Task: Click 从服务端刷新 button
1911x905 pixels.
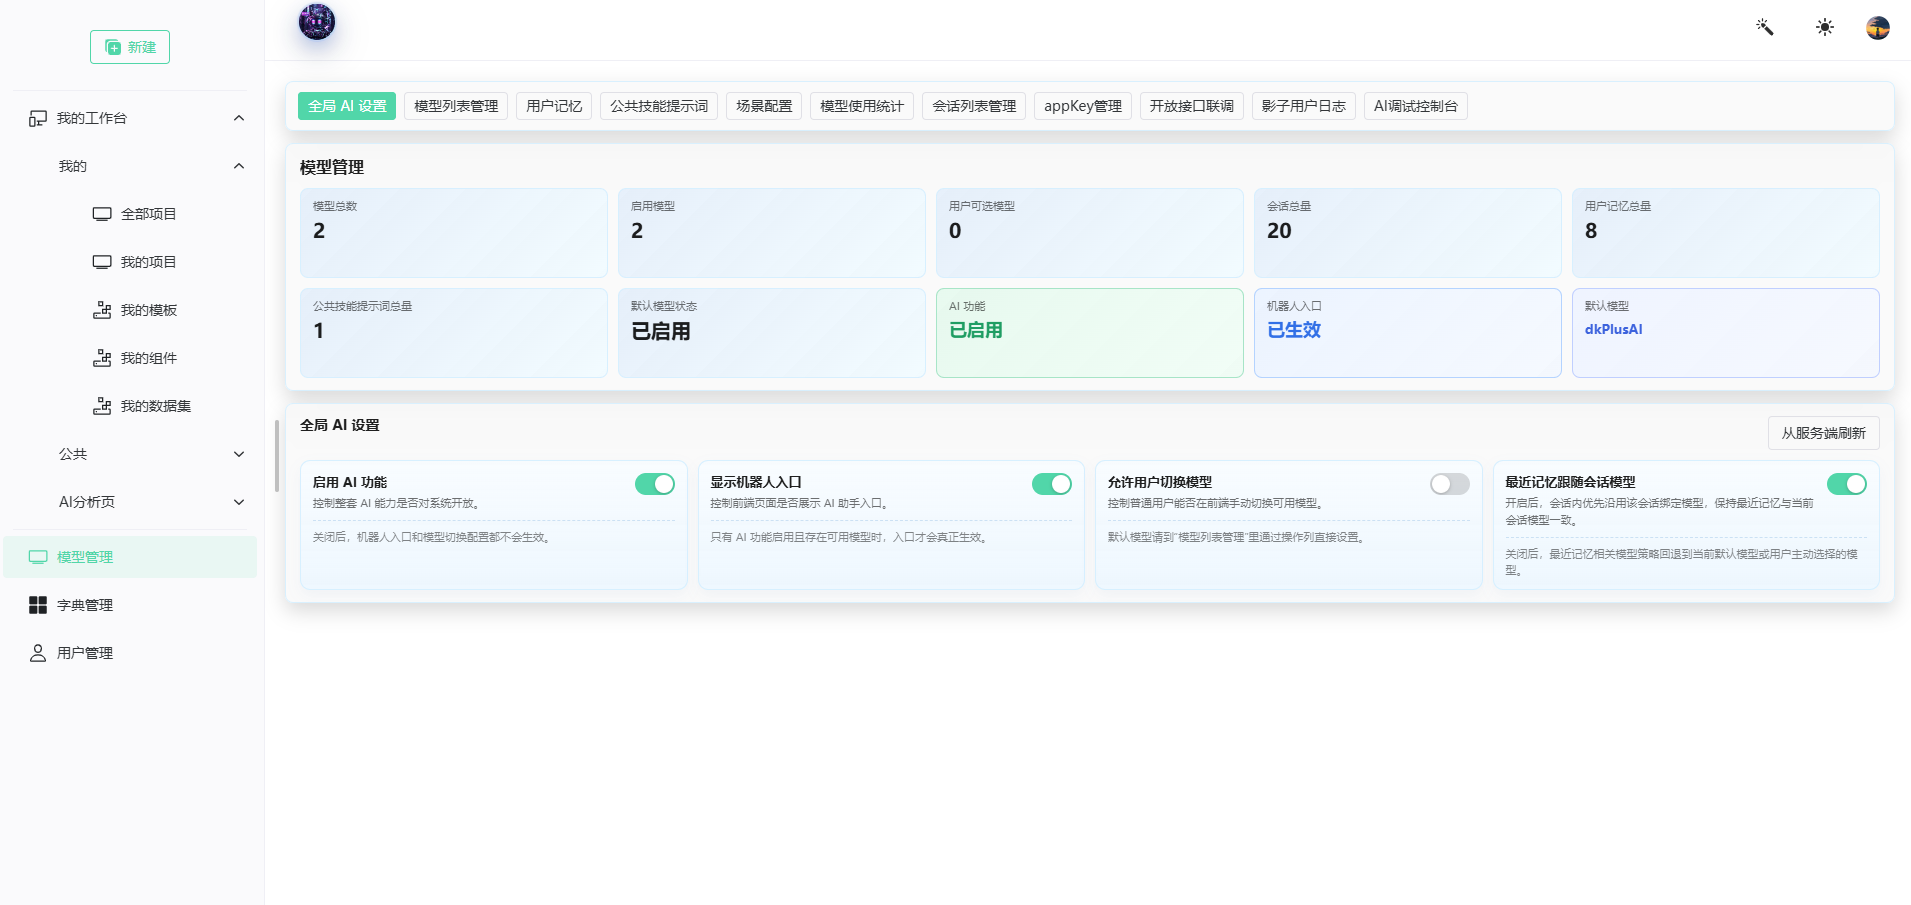Action: (1824, 433)
